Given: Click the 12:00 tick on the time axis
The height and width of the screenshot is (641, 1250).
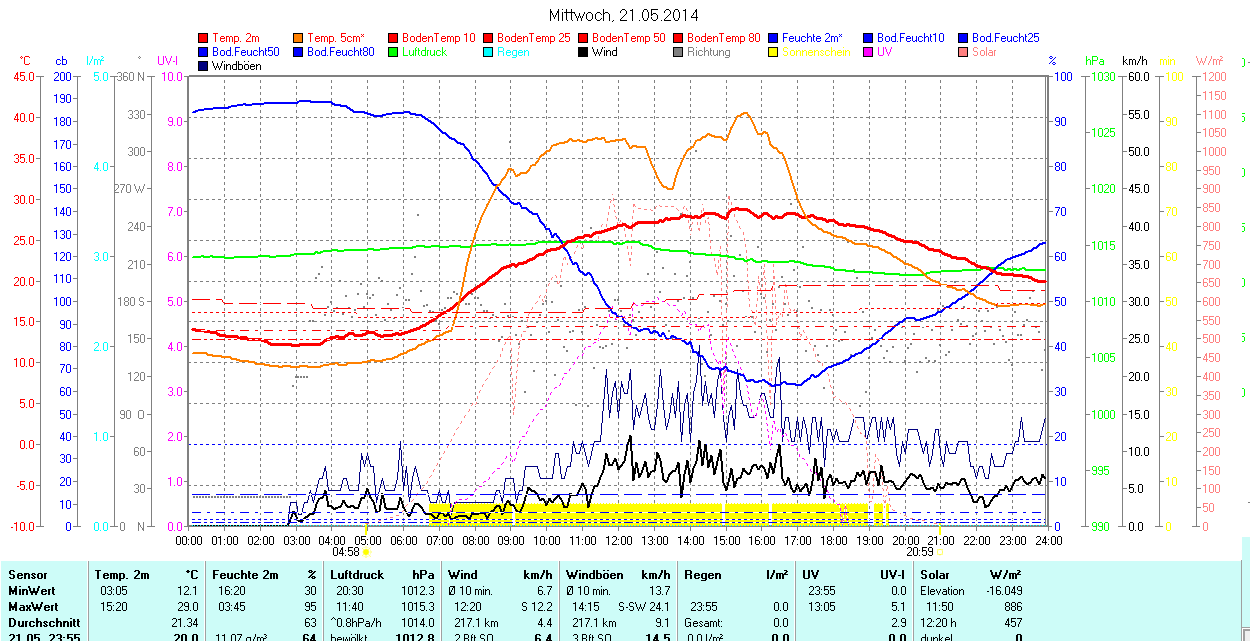Looking at the screenshot, I should click(618, 540).
